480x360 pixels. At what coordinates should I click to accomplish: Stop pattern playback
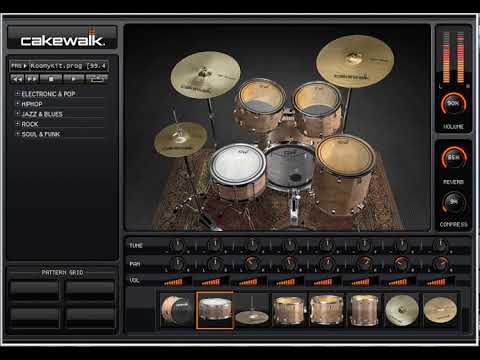[51, 79]
